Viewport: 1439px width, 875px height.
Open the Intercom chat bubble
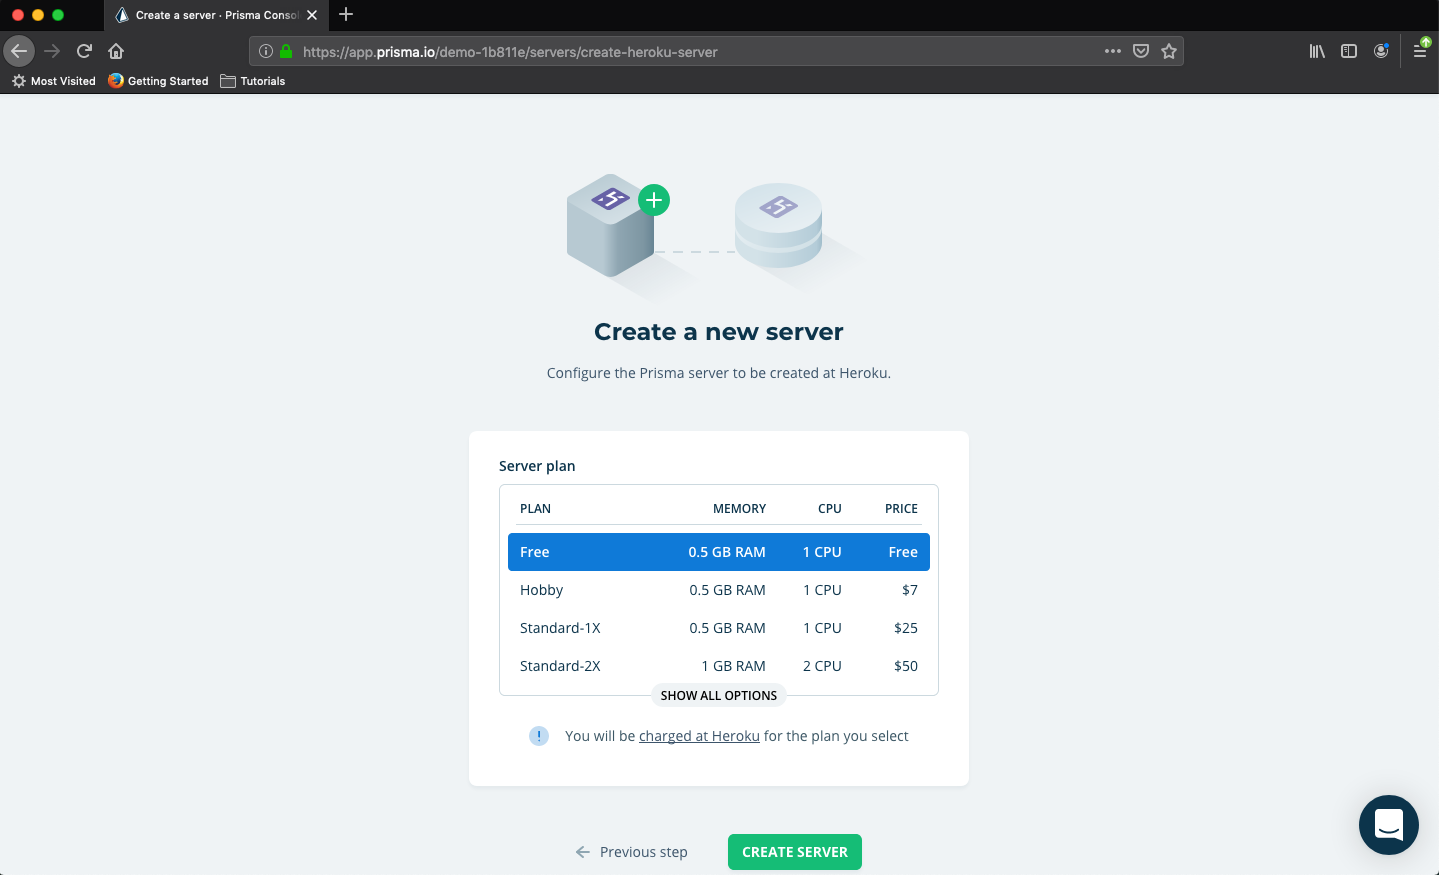click(1389, 825)
